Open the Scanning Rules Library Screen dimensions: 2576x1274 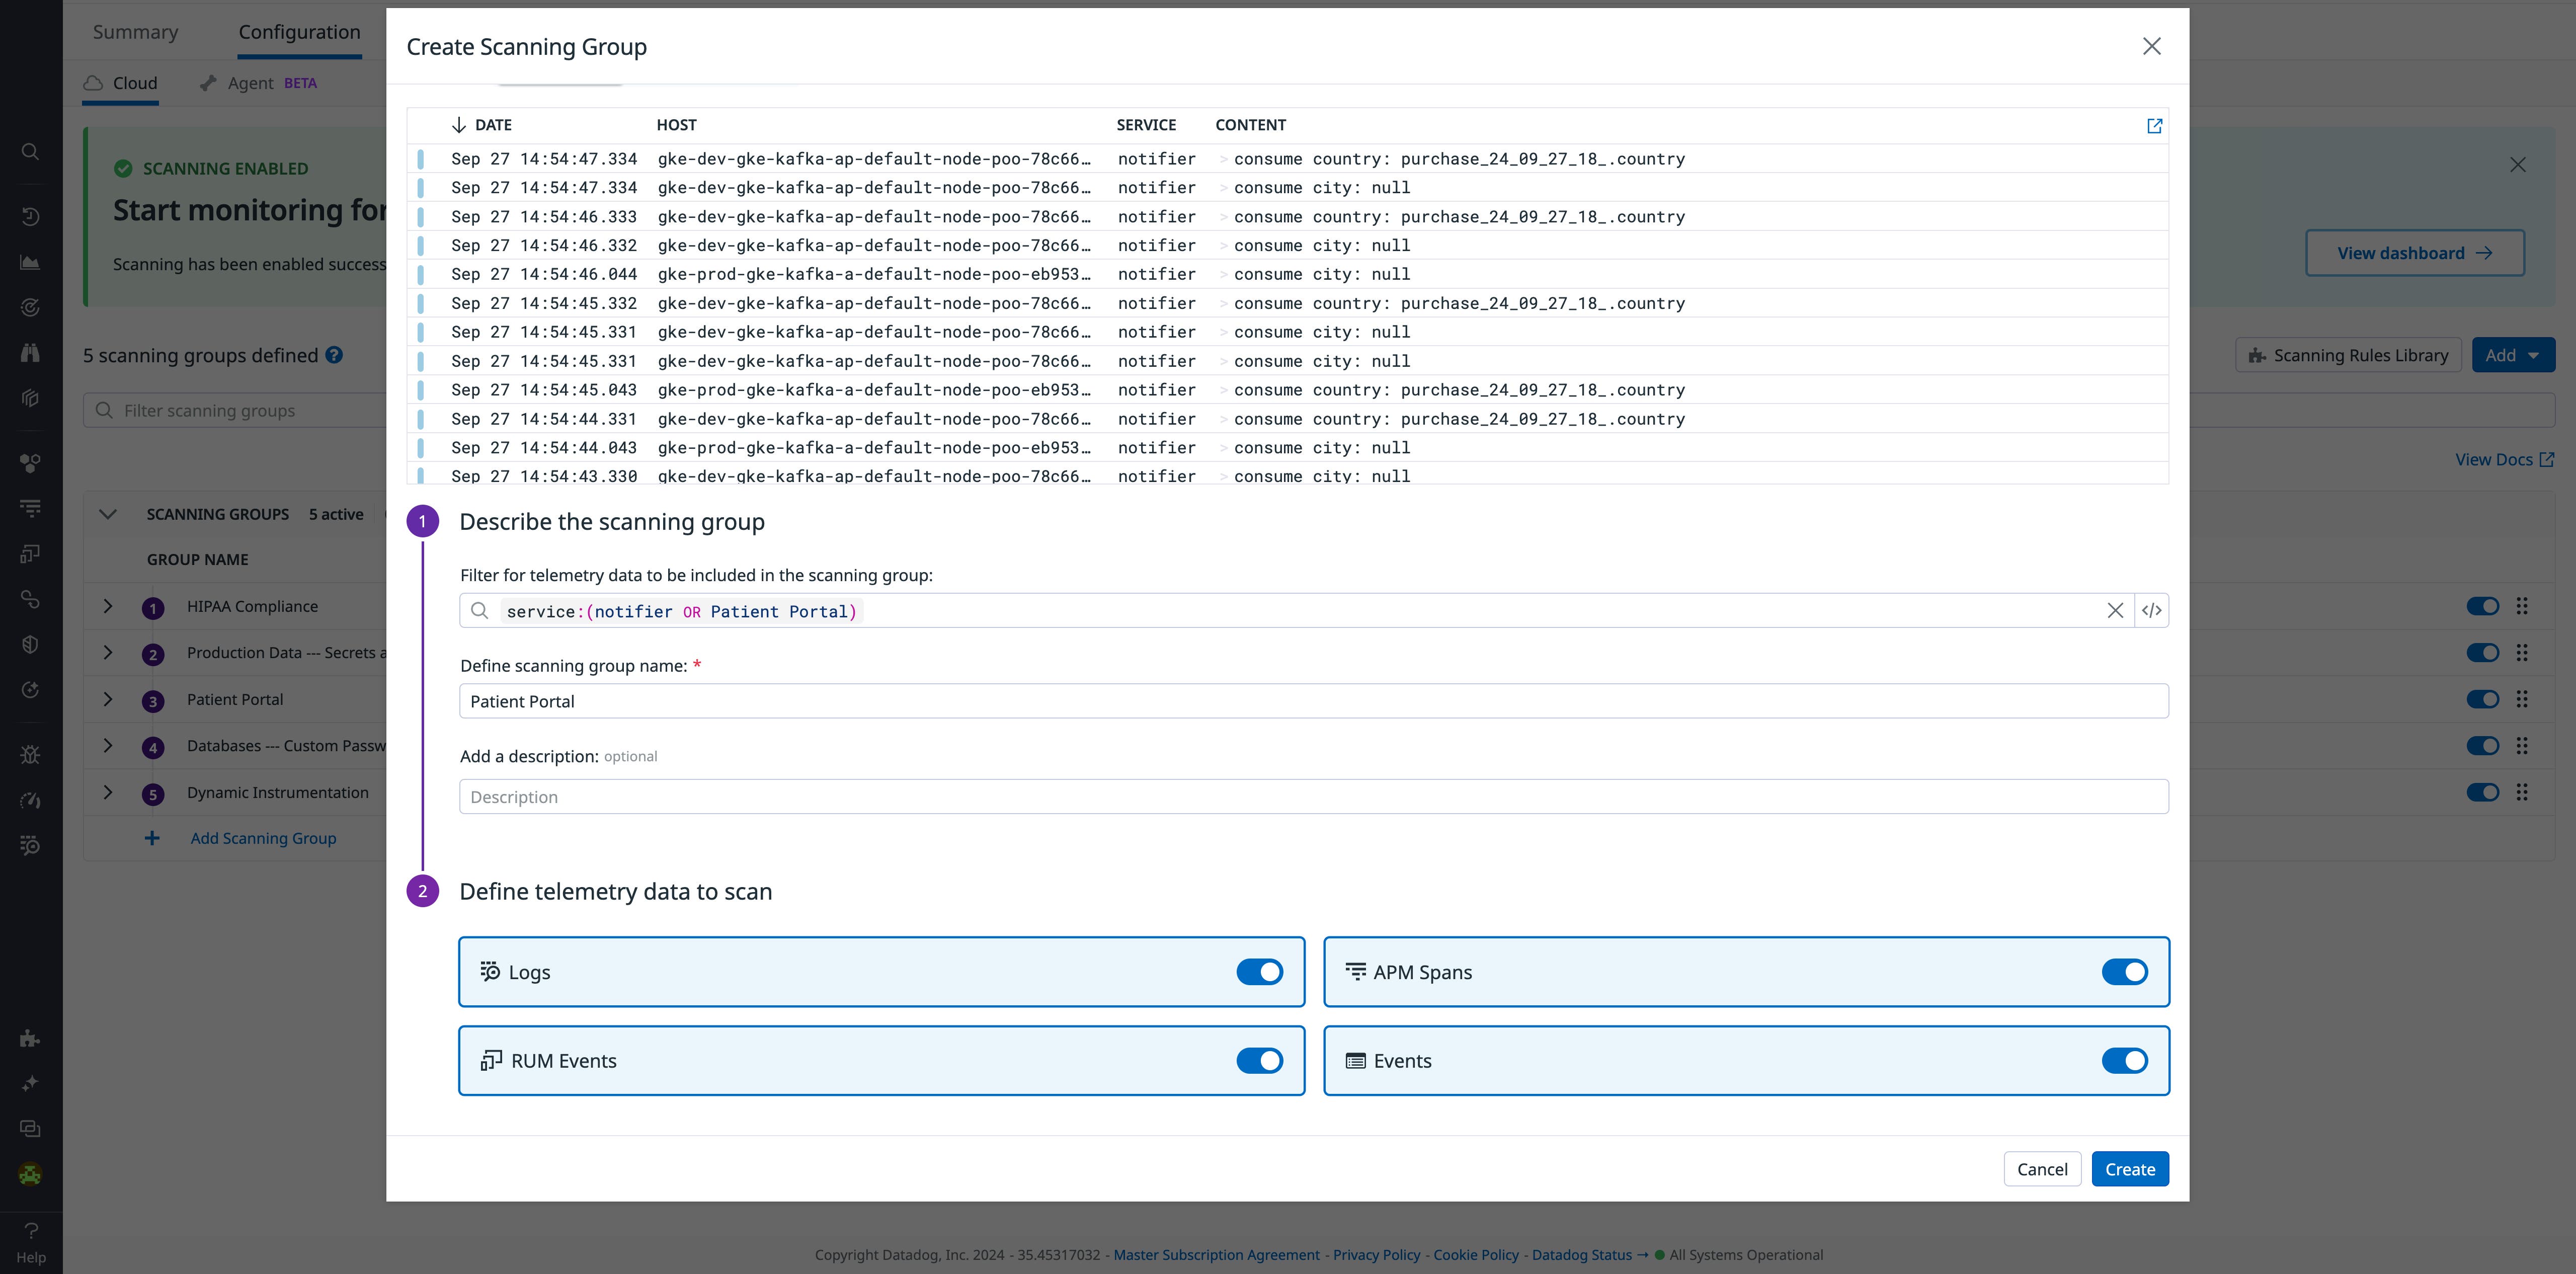point(2348,354)
